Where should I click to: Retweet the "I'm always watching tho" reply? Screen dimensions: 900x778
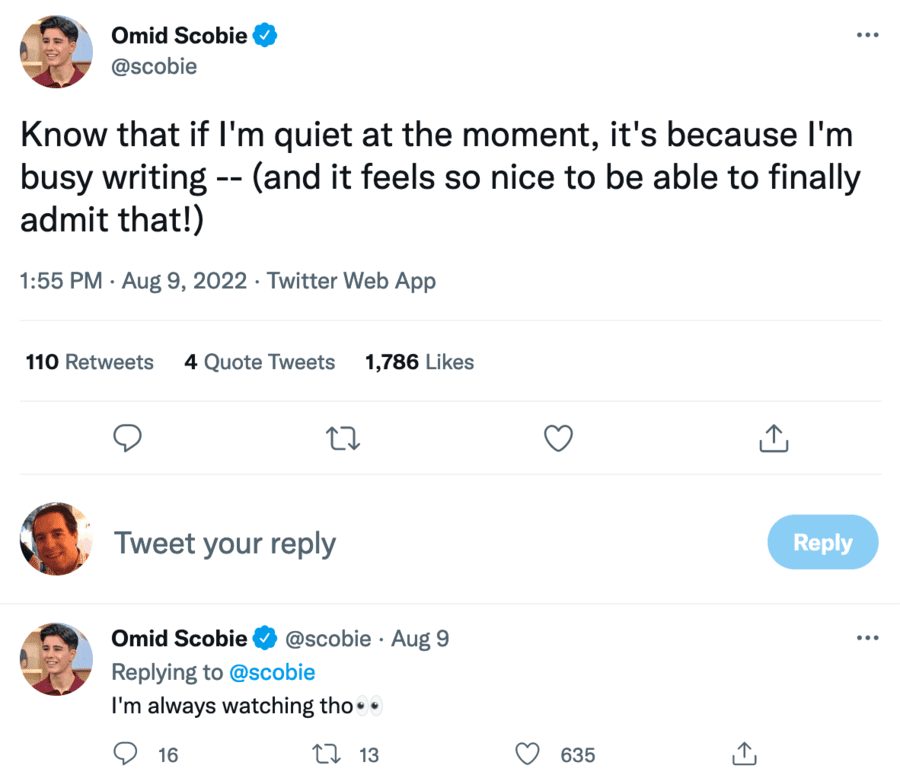(327, 754)
